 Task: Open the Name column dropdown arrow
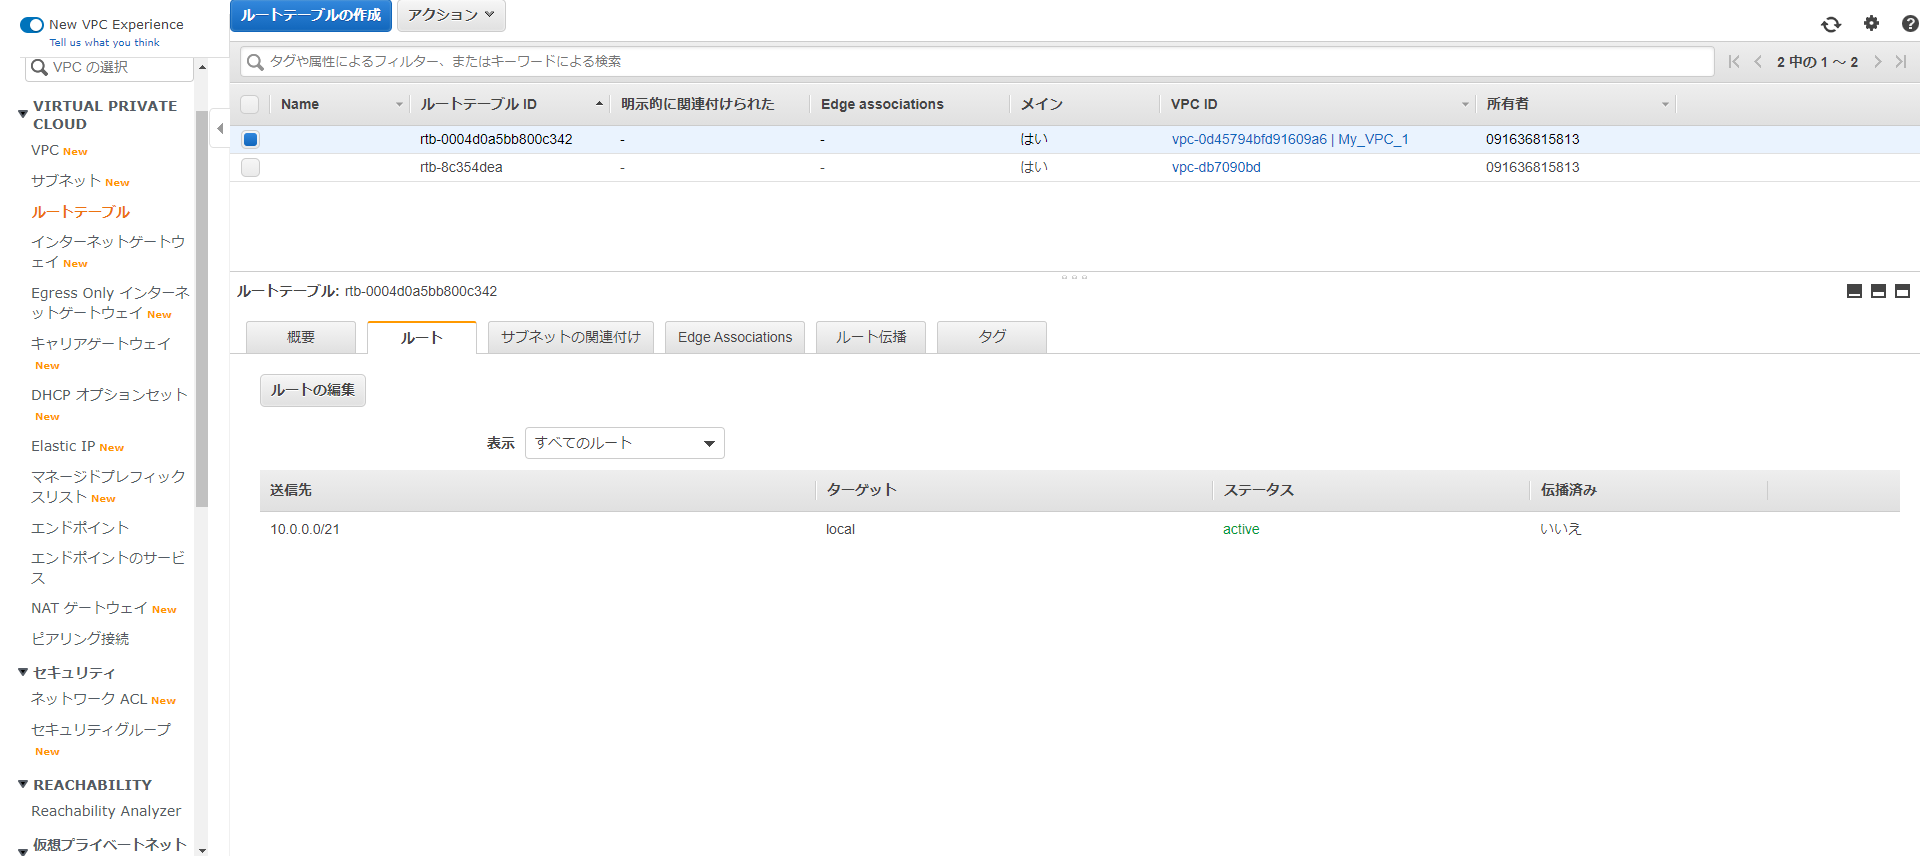tap(399, 104)
